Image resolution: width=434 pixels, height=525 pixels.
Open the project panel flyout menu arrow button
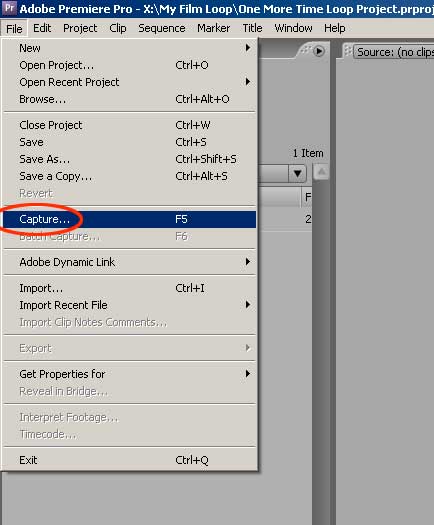click(x=319, y=51)
